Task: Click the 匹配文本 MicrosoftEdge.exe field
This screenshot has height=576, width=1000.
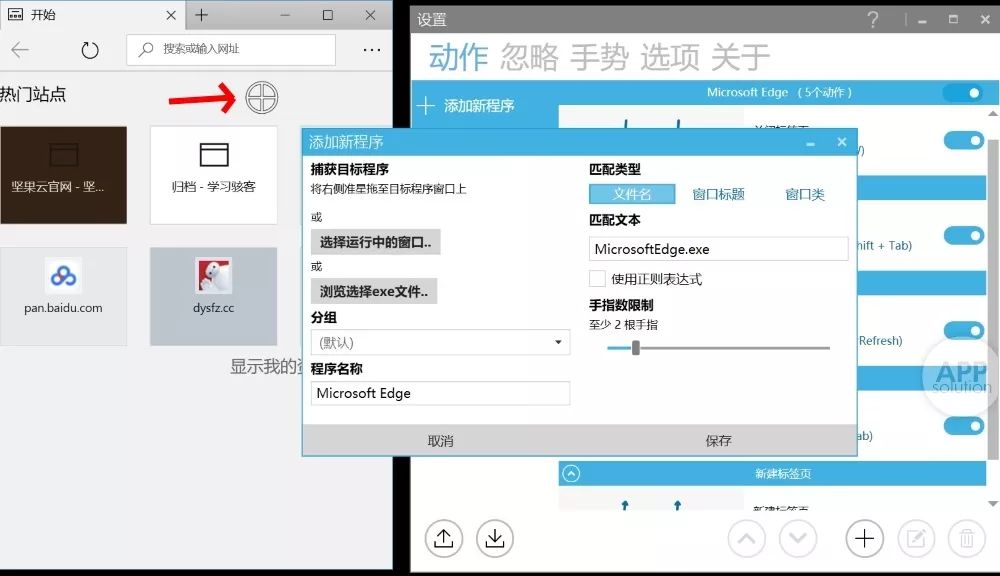Action: point(719,249)
